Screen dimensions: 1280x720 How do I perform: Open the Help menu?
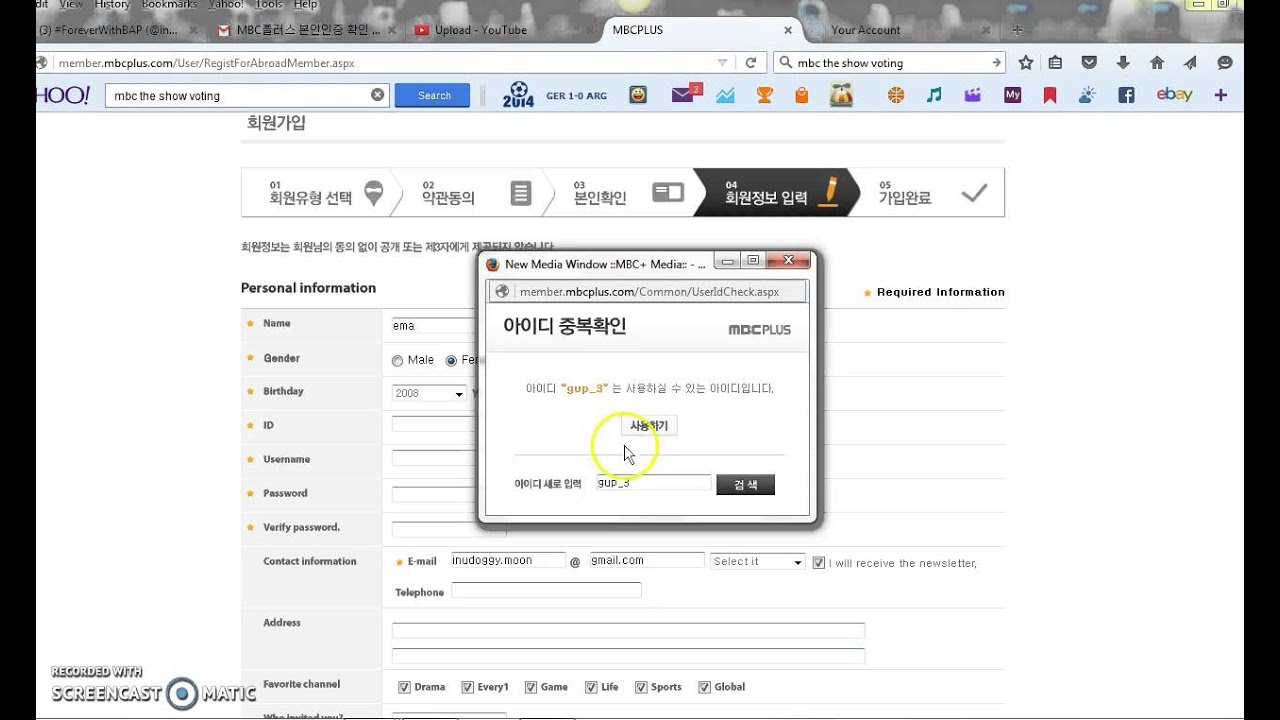305,5
